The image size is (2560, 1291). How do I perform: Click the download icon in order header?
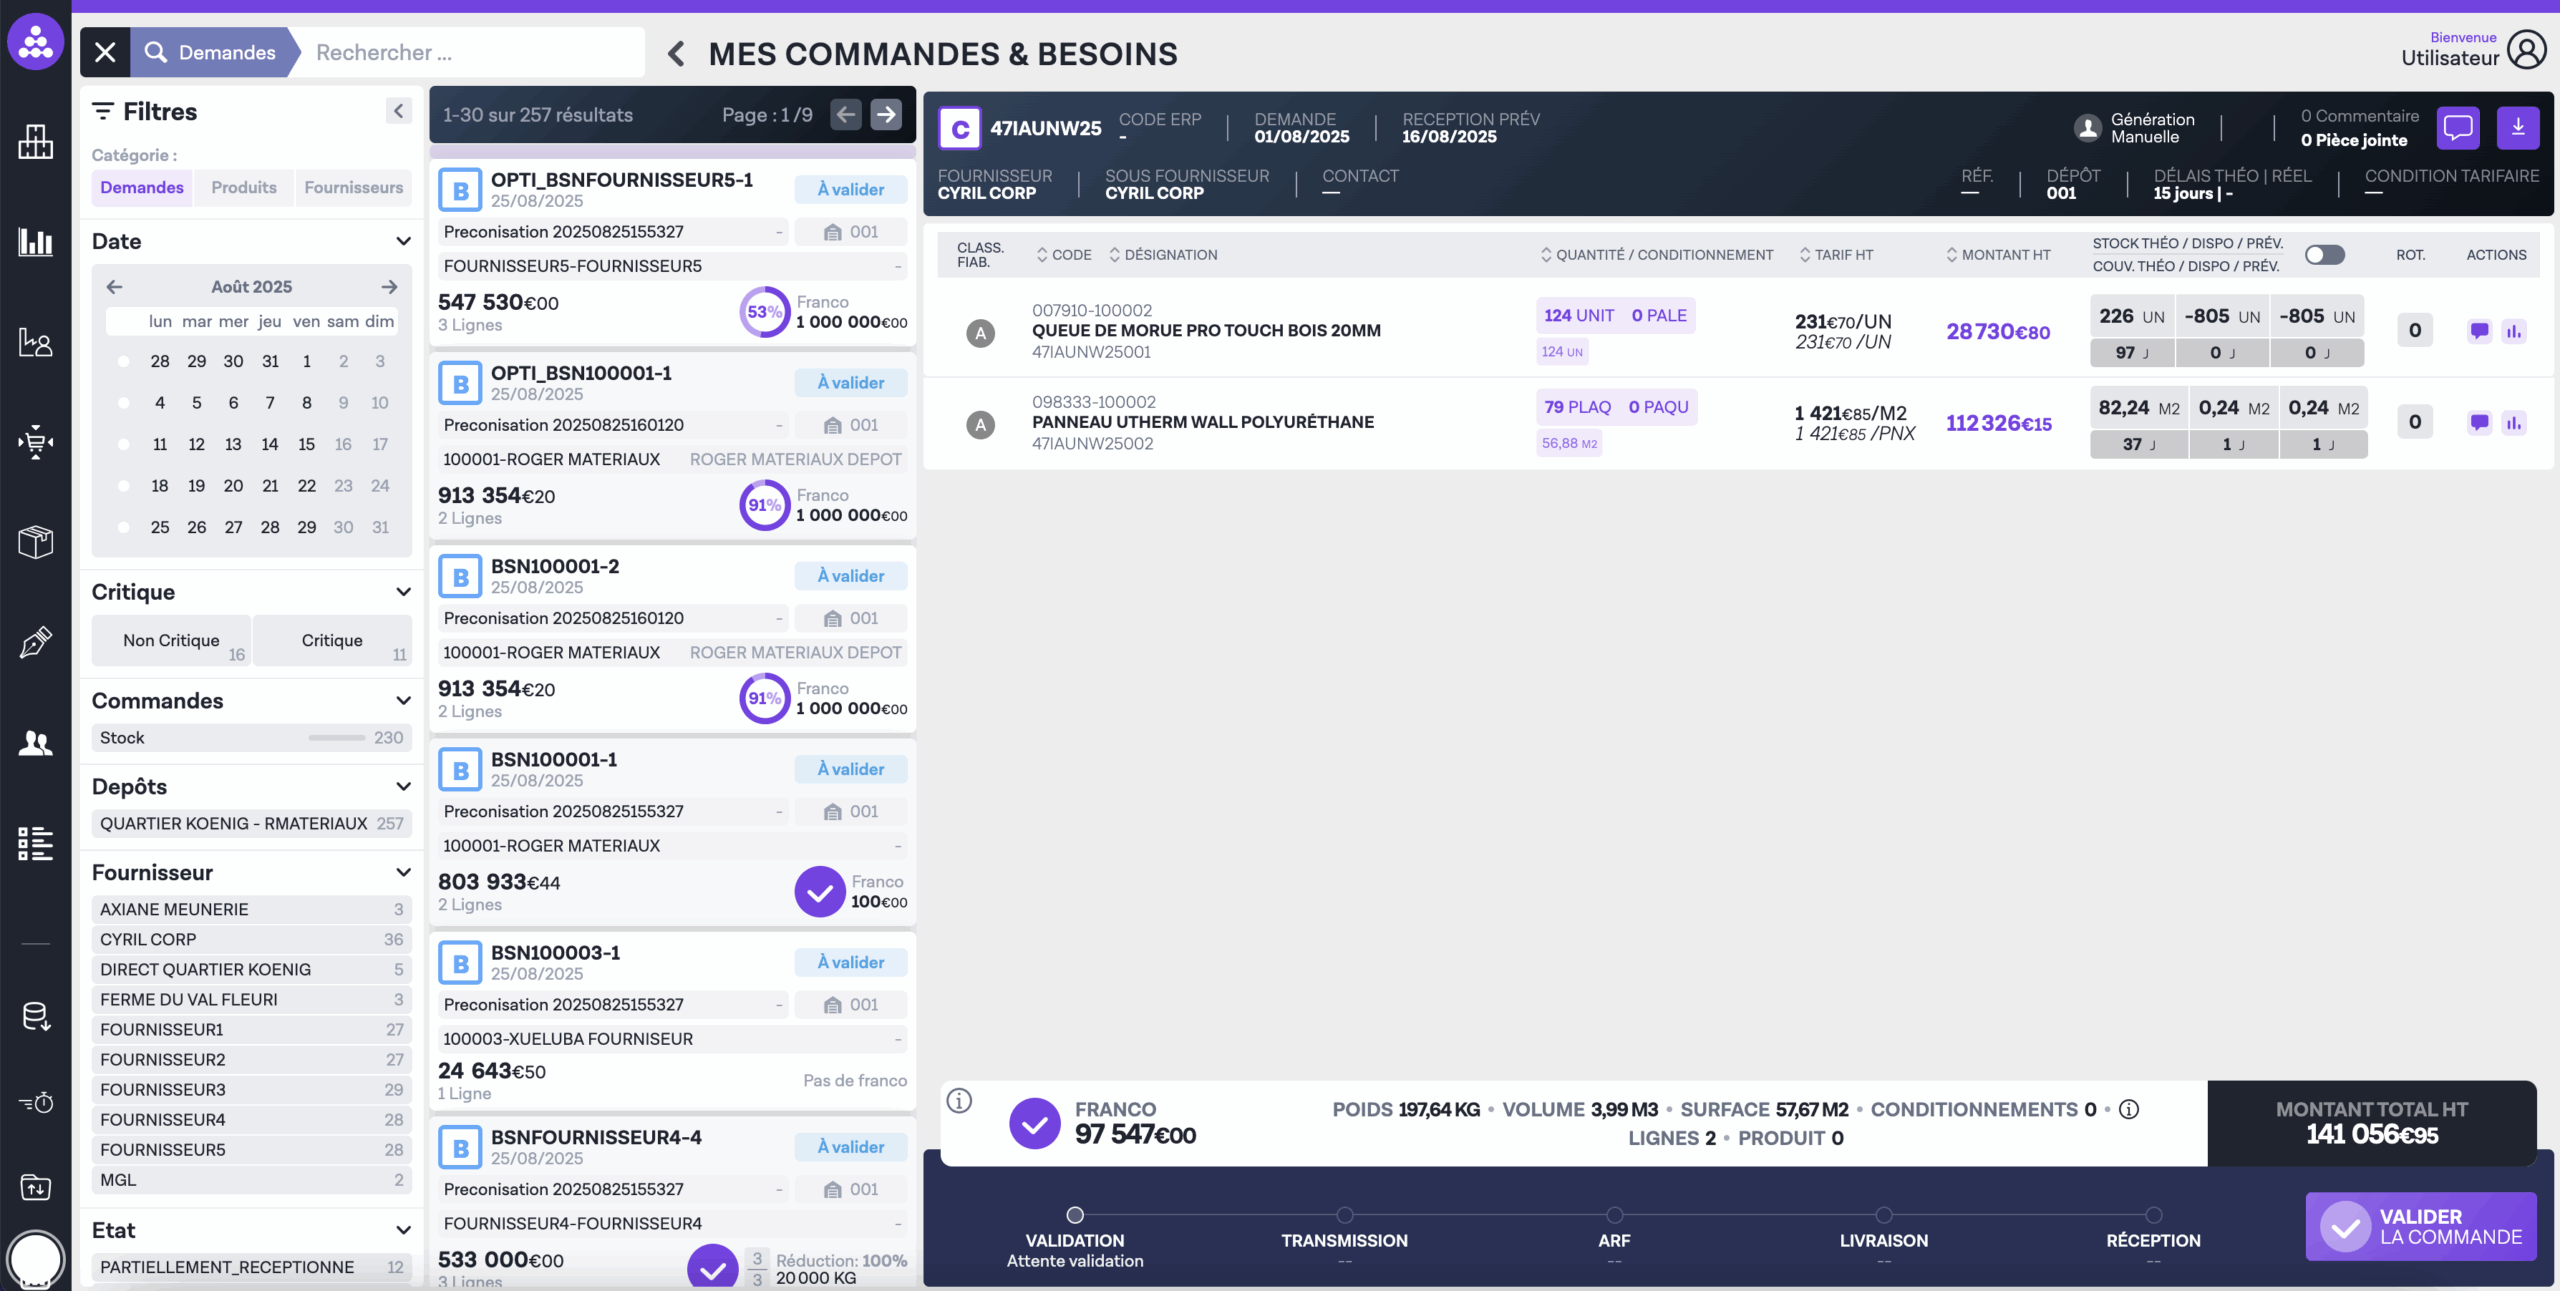tap(2517, 128)
